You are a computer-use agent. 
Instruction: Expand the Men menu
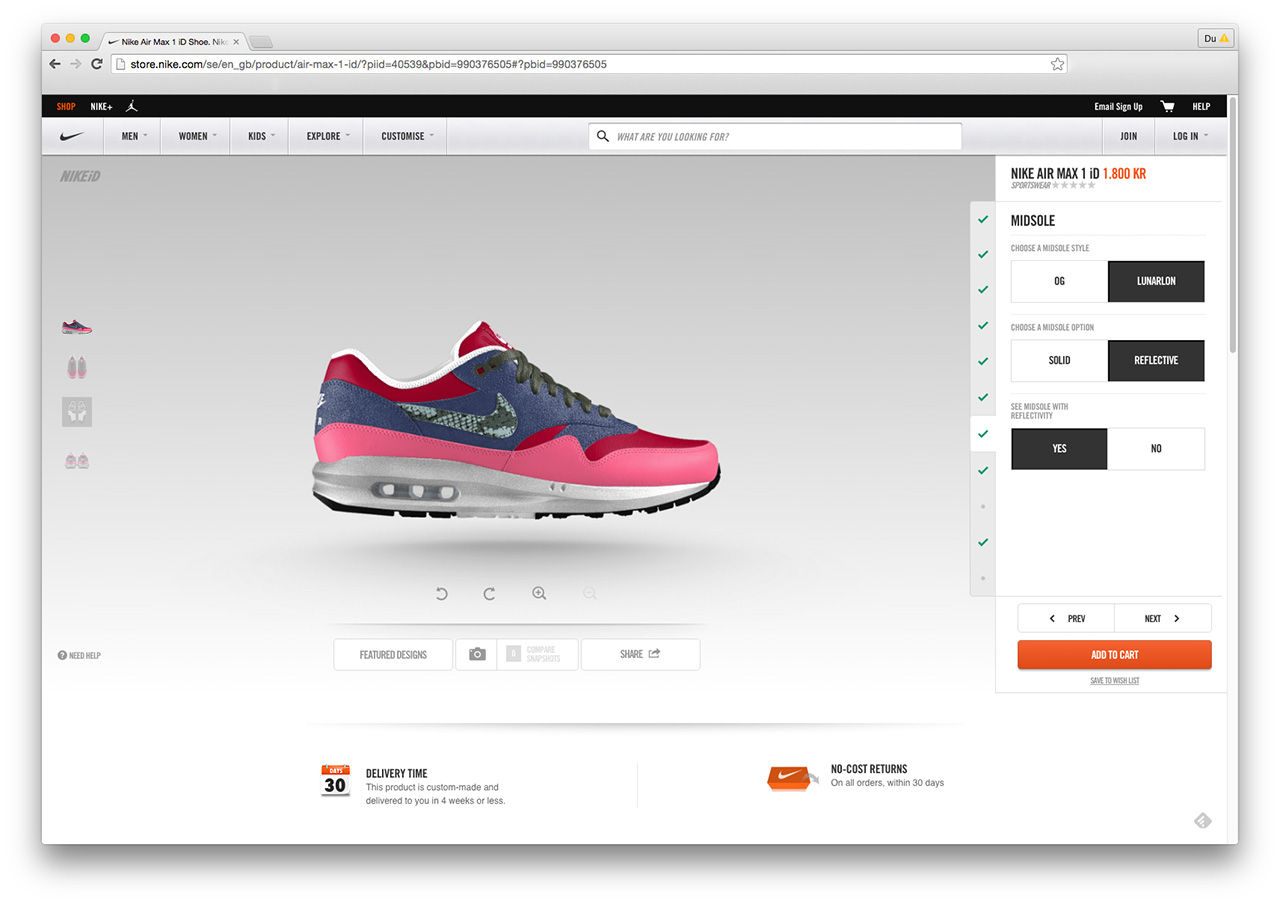(134, 136)
